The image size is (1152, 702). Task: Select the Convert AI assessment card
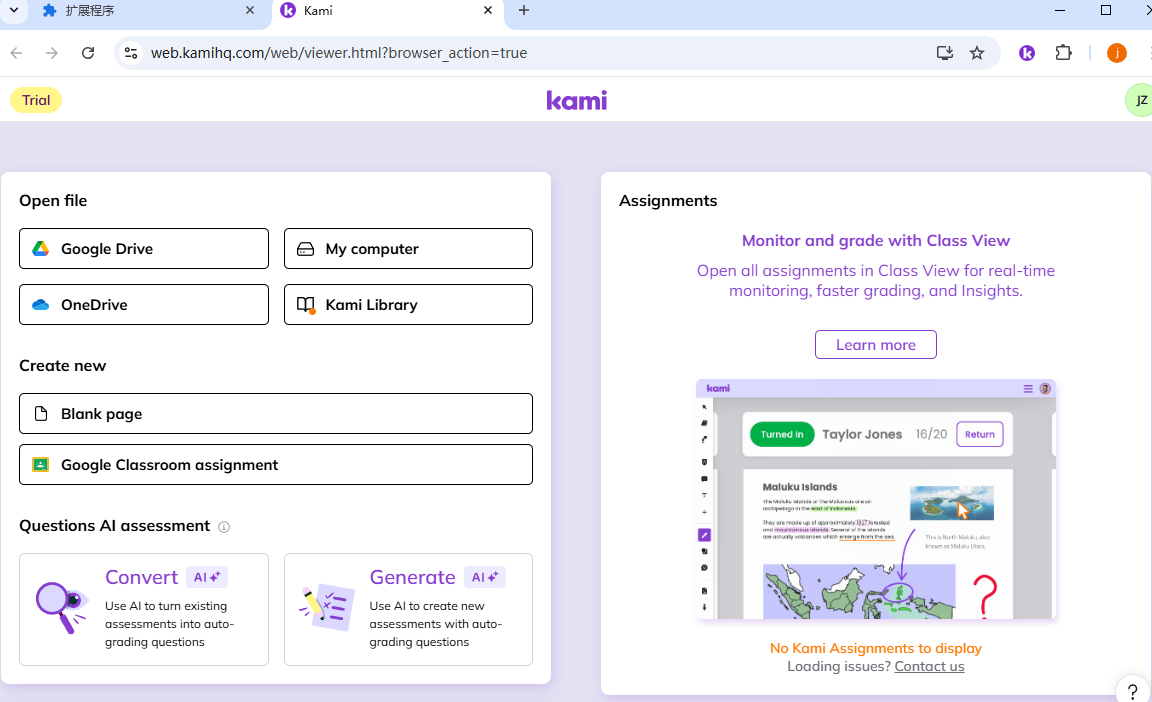pos(144,609)
